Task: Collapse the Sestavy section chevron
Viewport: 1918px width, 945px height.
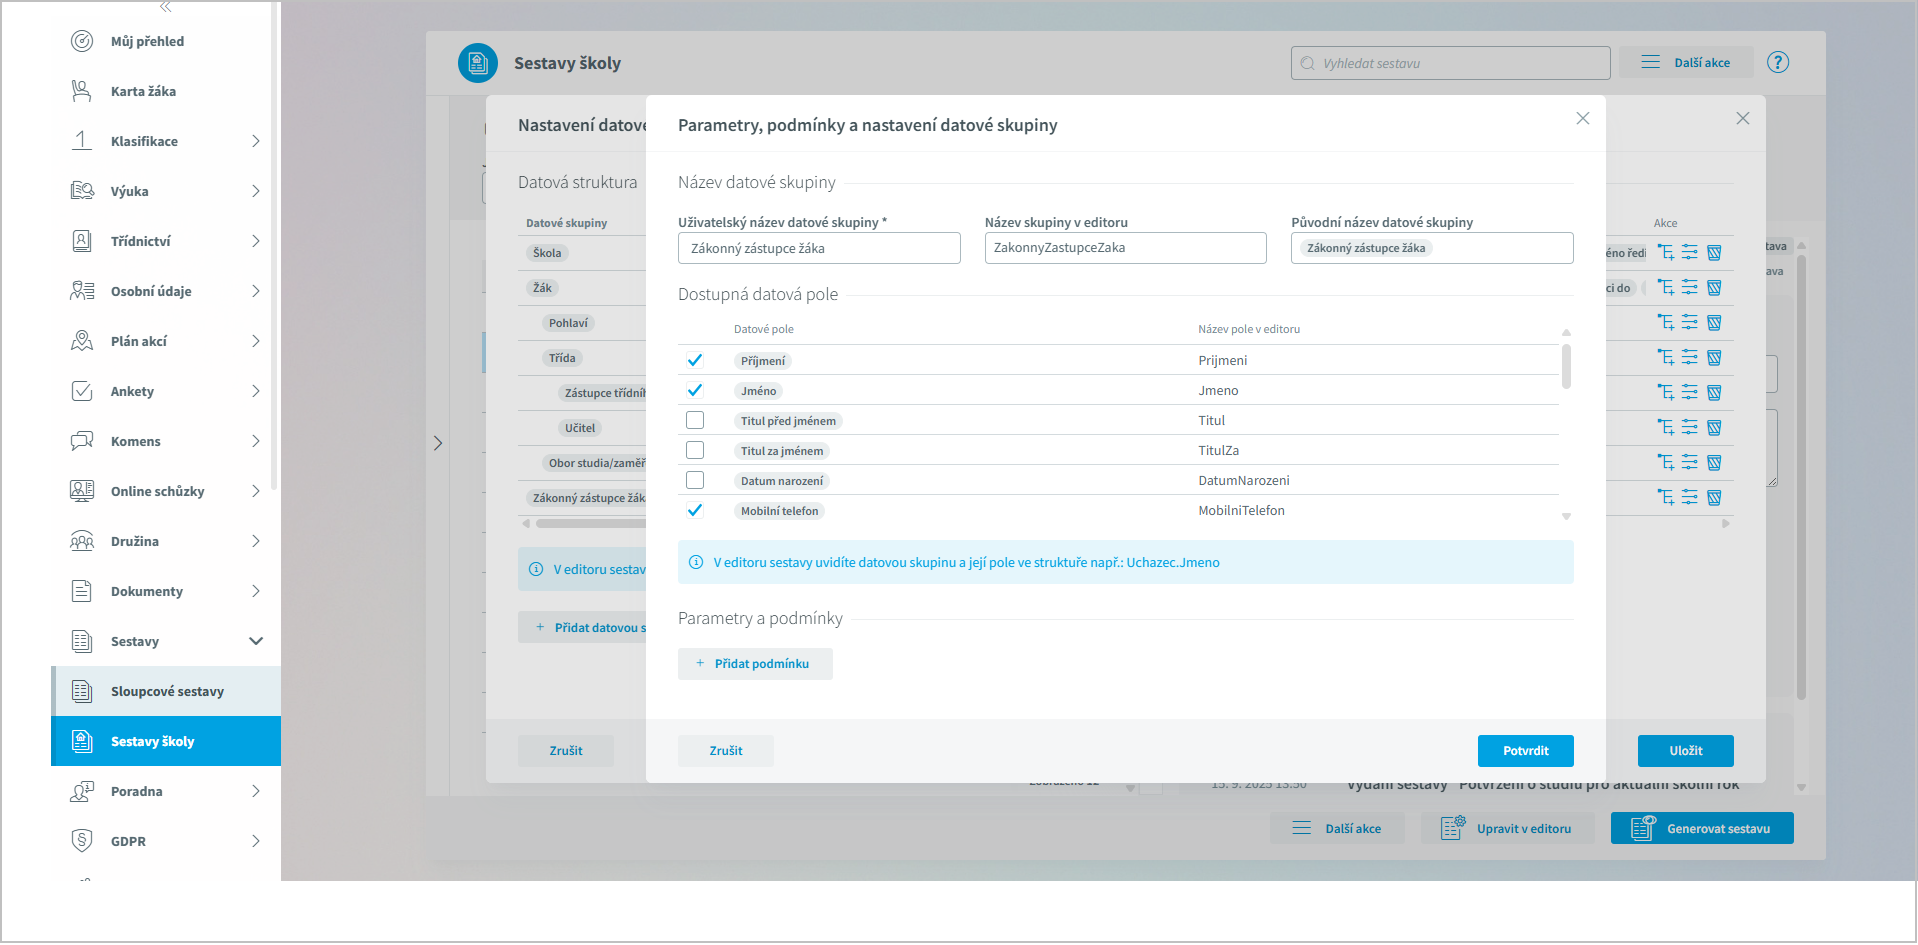Action: tap(256, 641)
